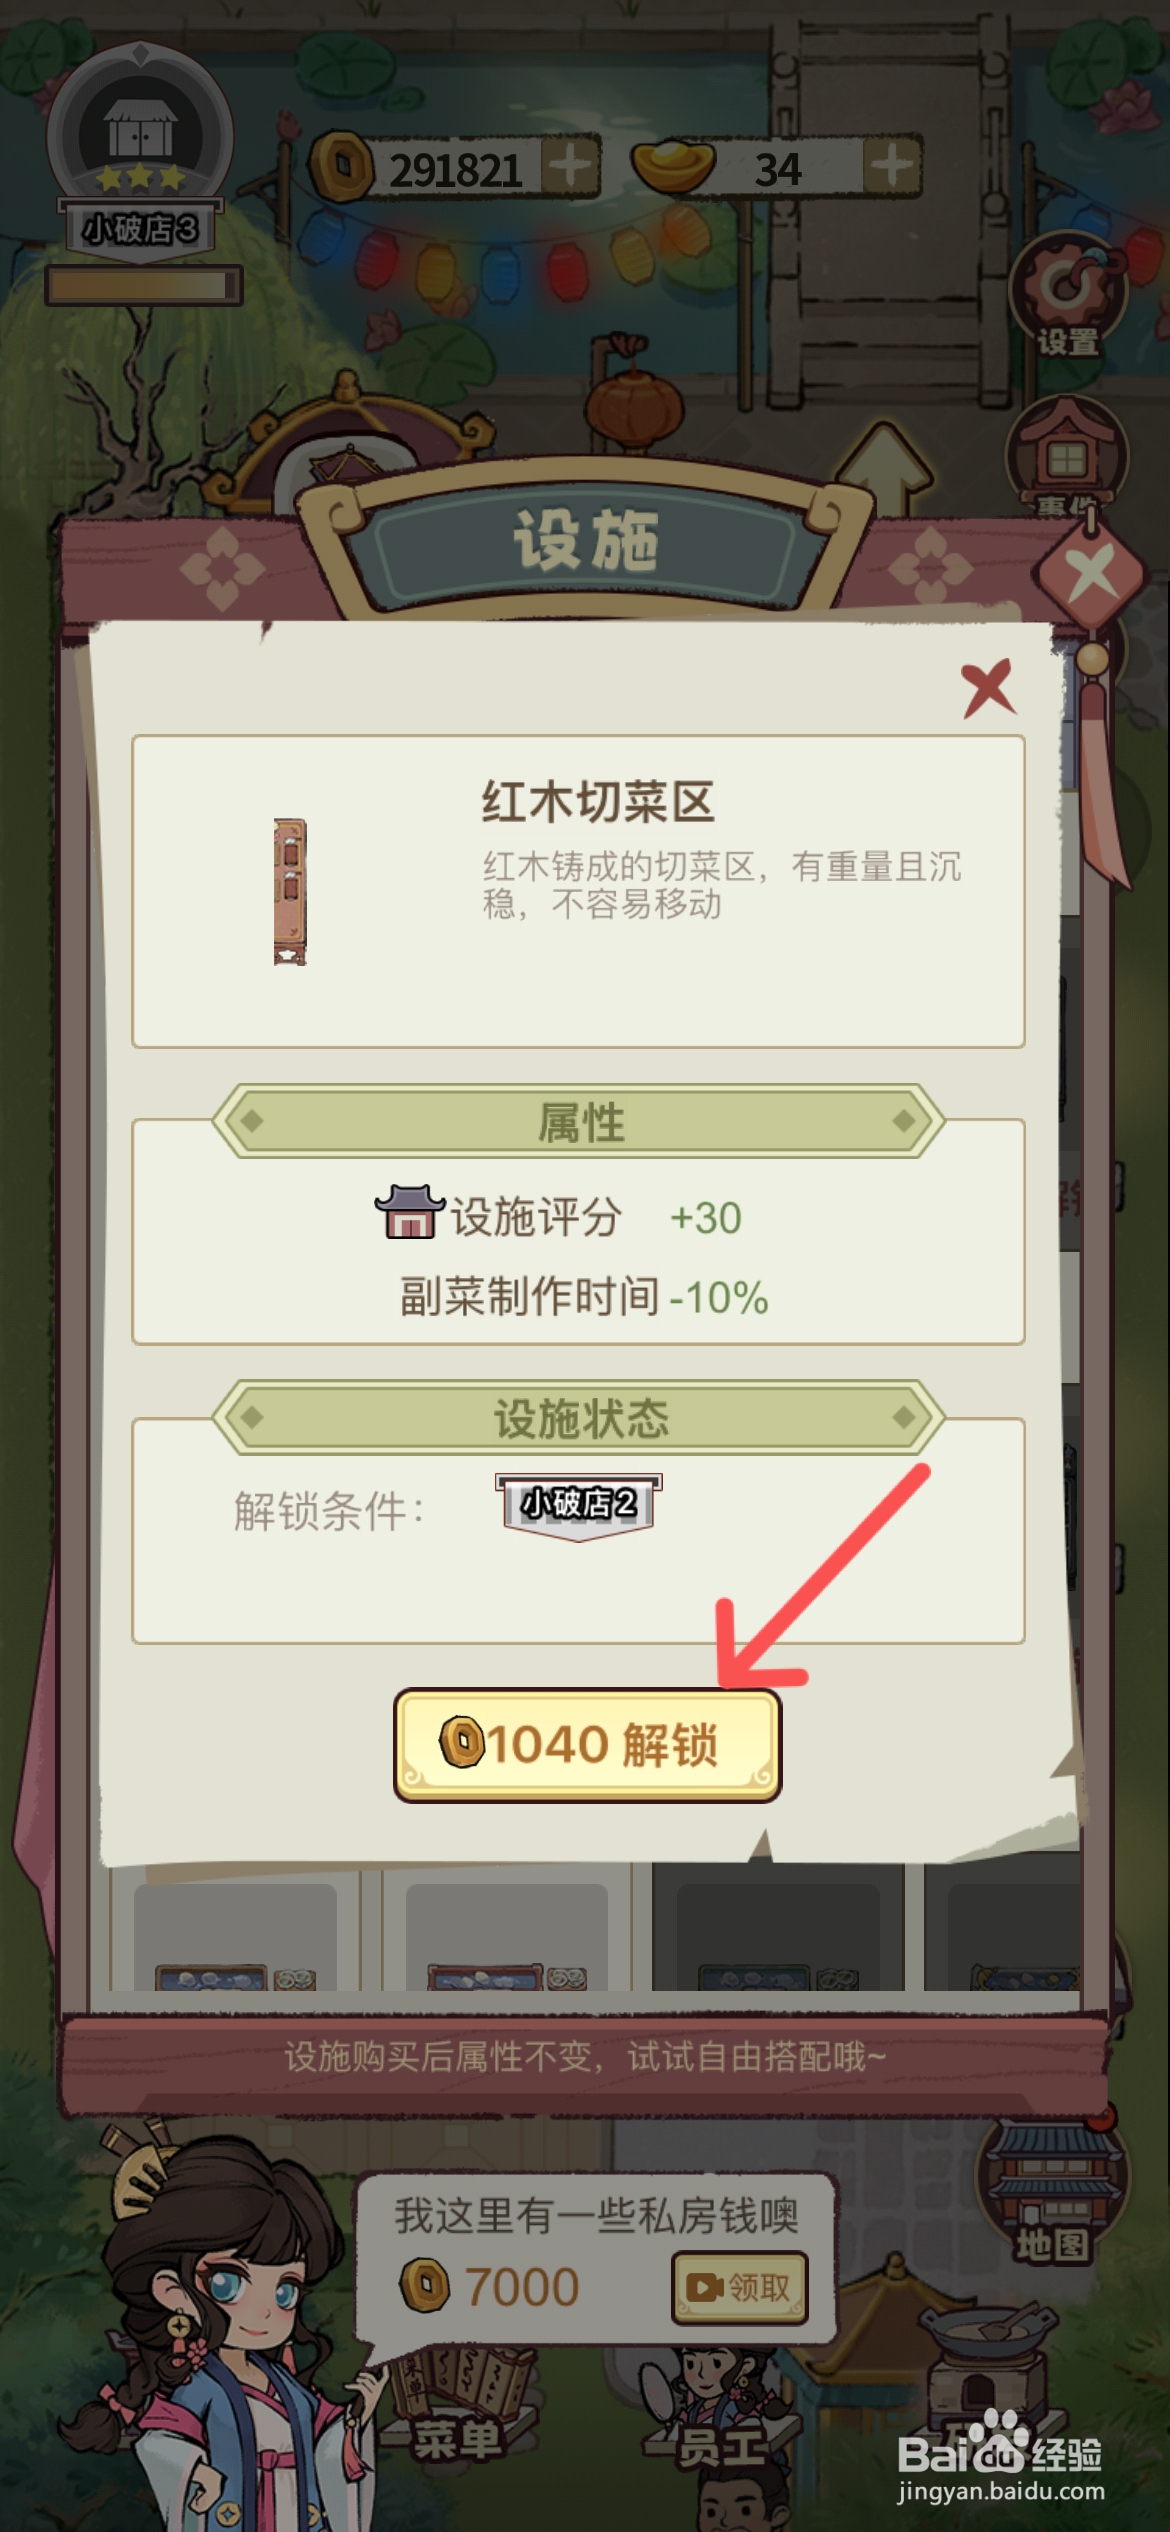This screenshot has width=1170, height=2532.
Task: Tap the house icon below settings
Action: coord(1067,456)
